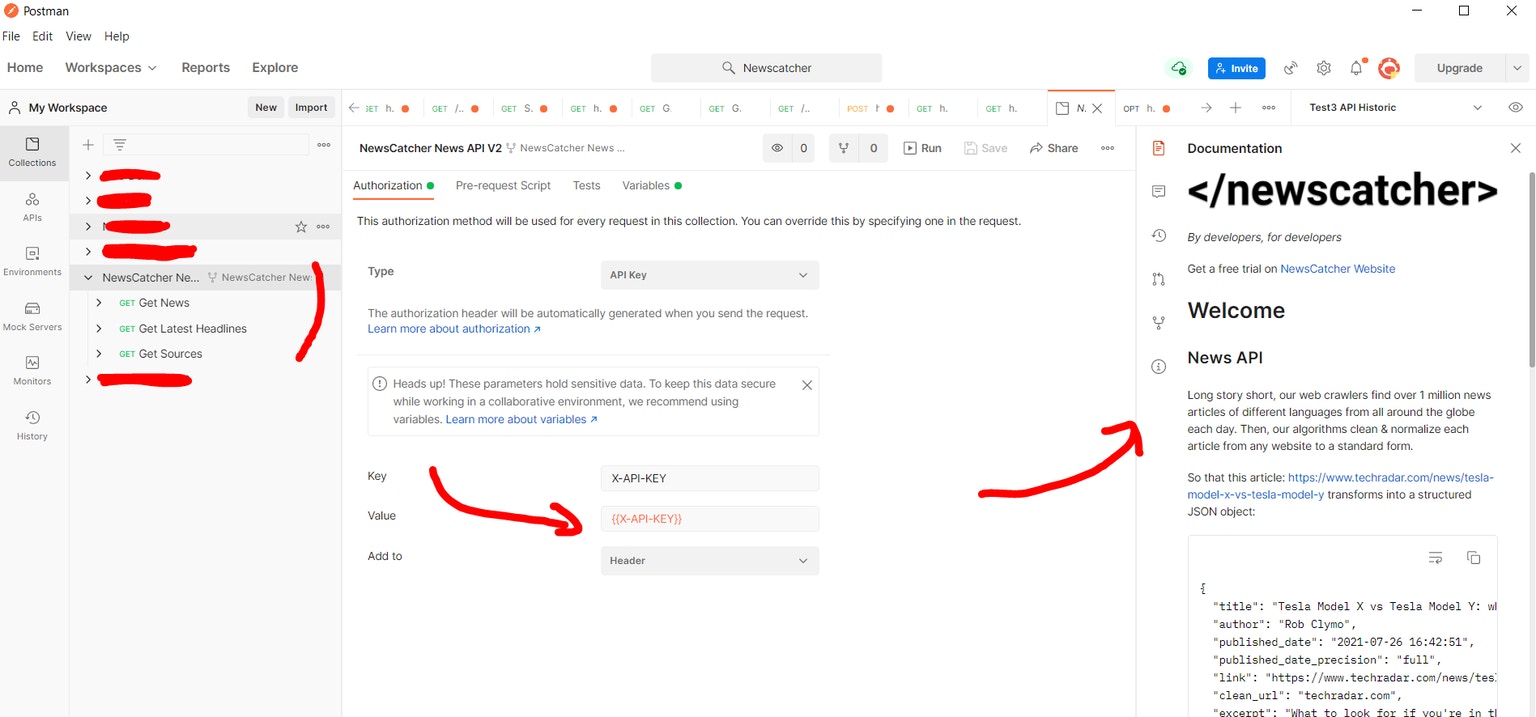Viewport: 1536px width, 717px height.
Task: Open highlighted collection's three-dot options
Action: 323,227
